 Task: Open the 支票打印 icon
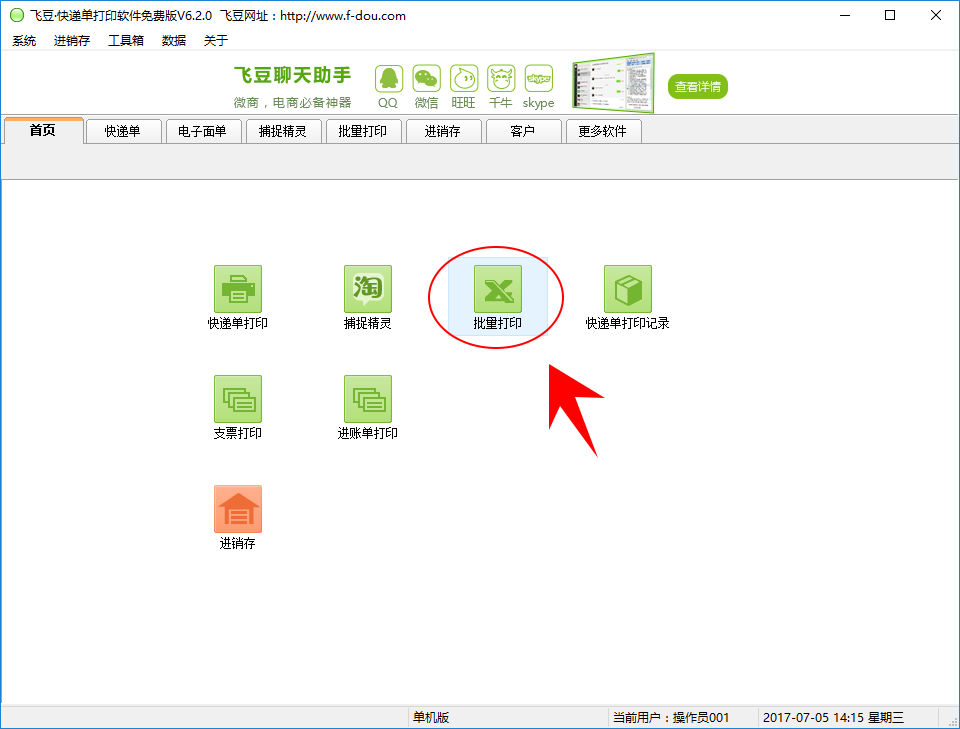[x=238, y=399]
